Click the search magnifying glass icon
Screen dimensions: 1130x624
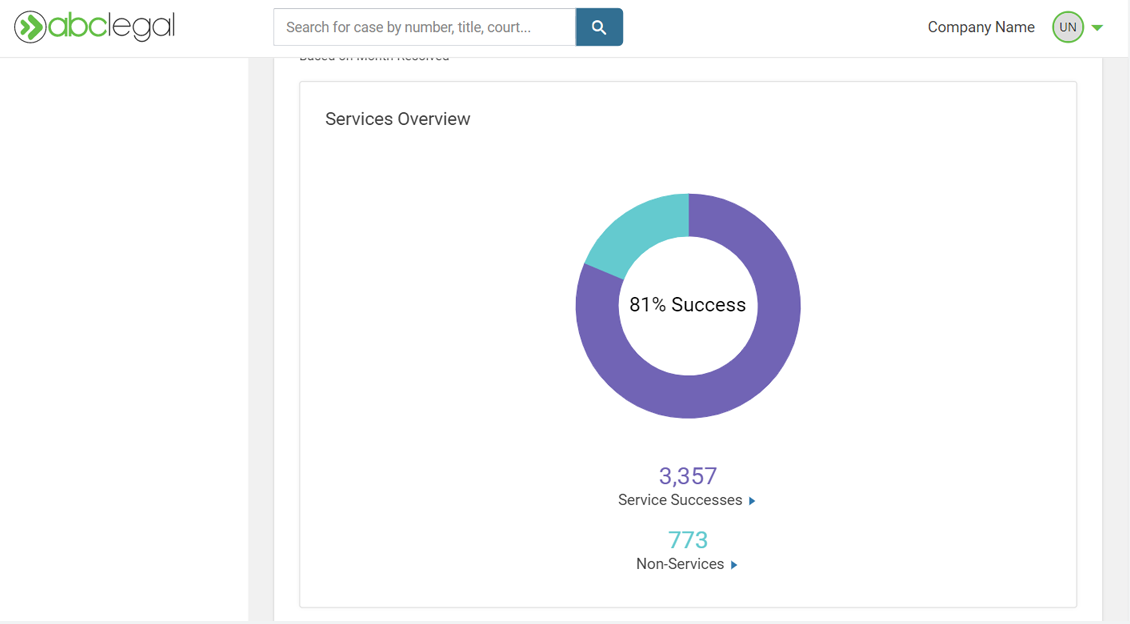coord(599,27)
